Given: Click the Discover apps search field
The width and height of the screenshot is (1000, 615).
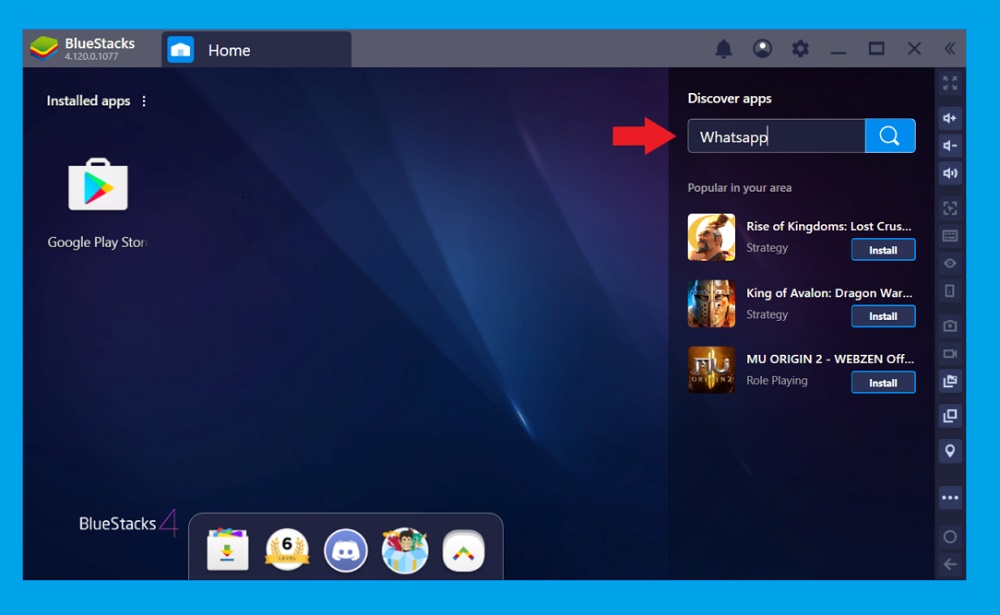Looking at the screenshot, I should pyautogui.click(x=776, y=136).
